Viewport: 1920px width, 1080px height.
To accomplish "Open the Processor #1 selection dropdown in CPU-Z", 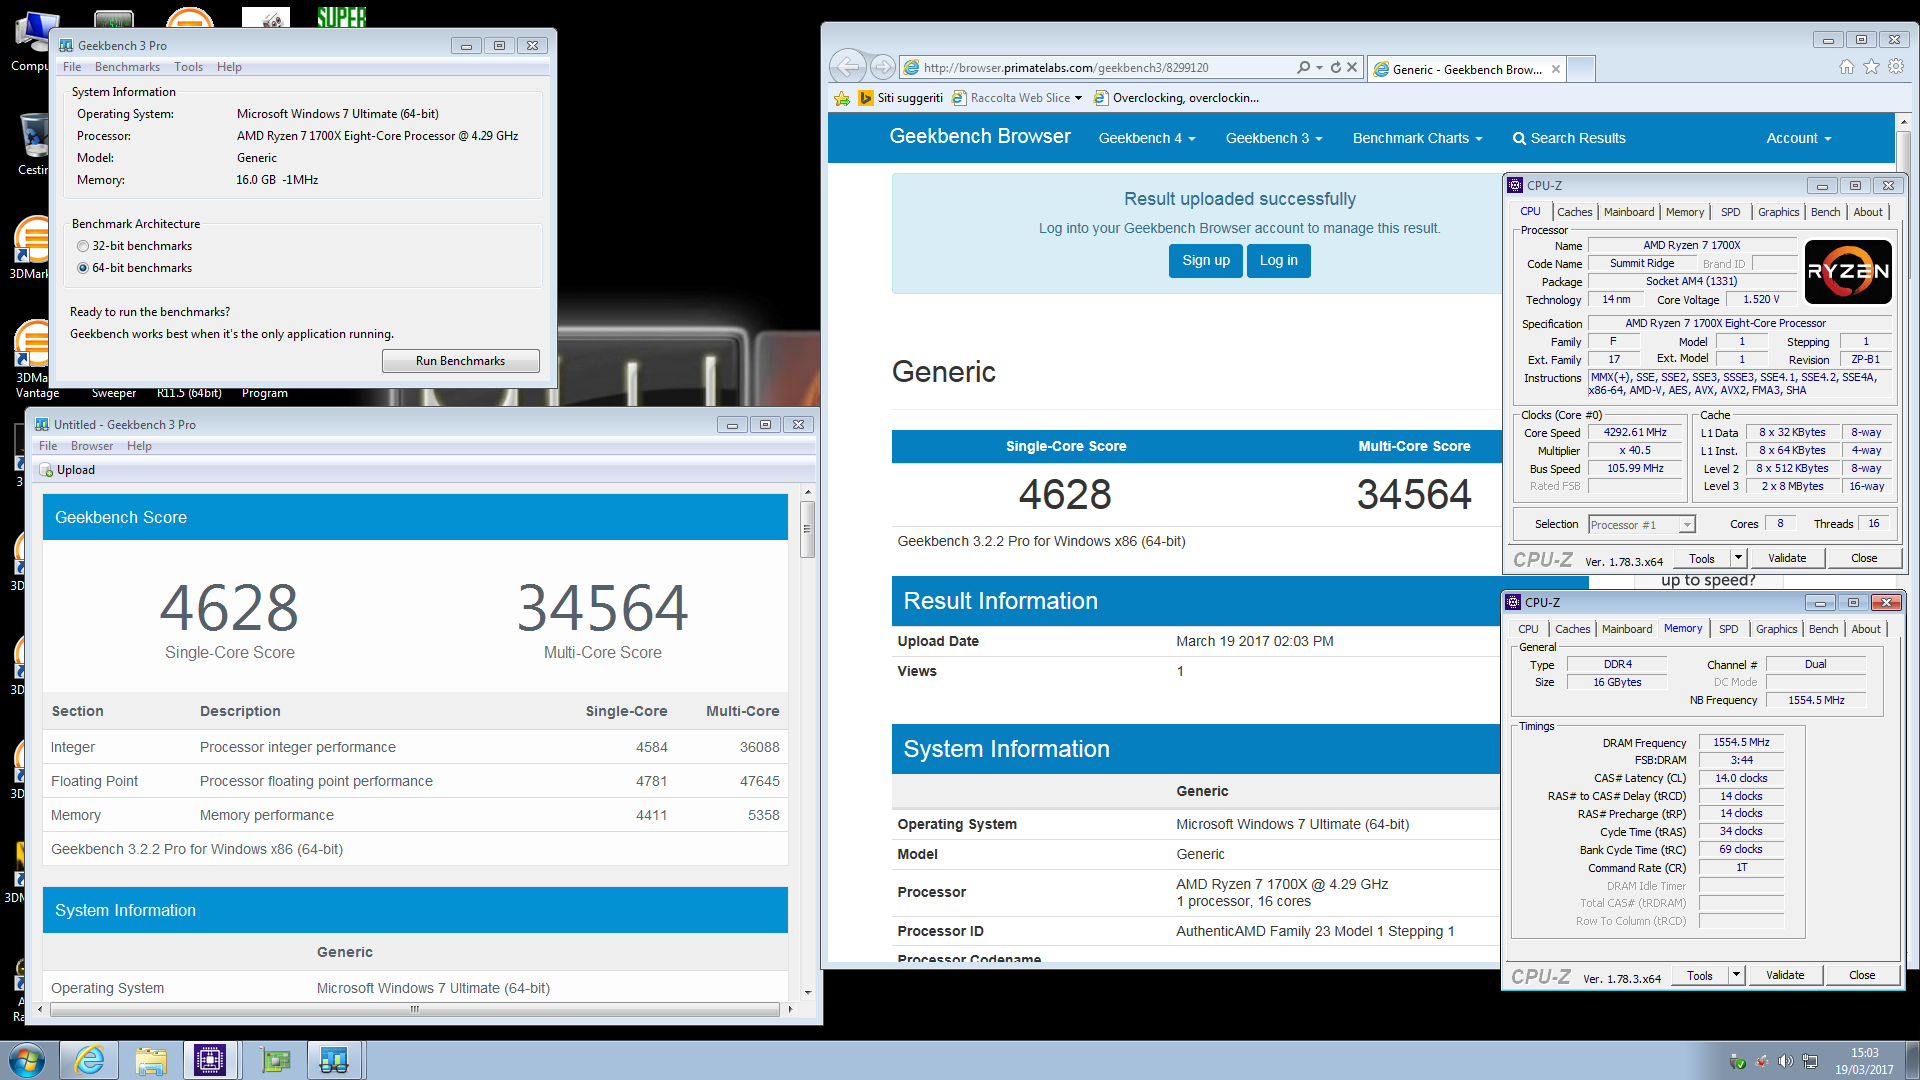I will point(1686,525).
